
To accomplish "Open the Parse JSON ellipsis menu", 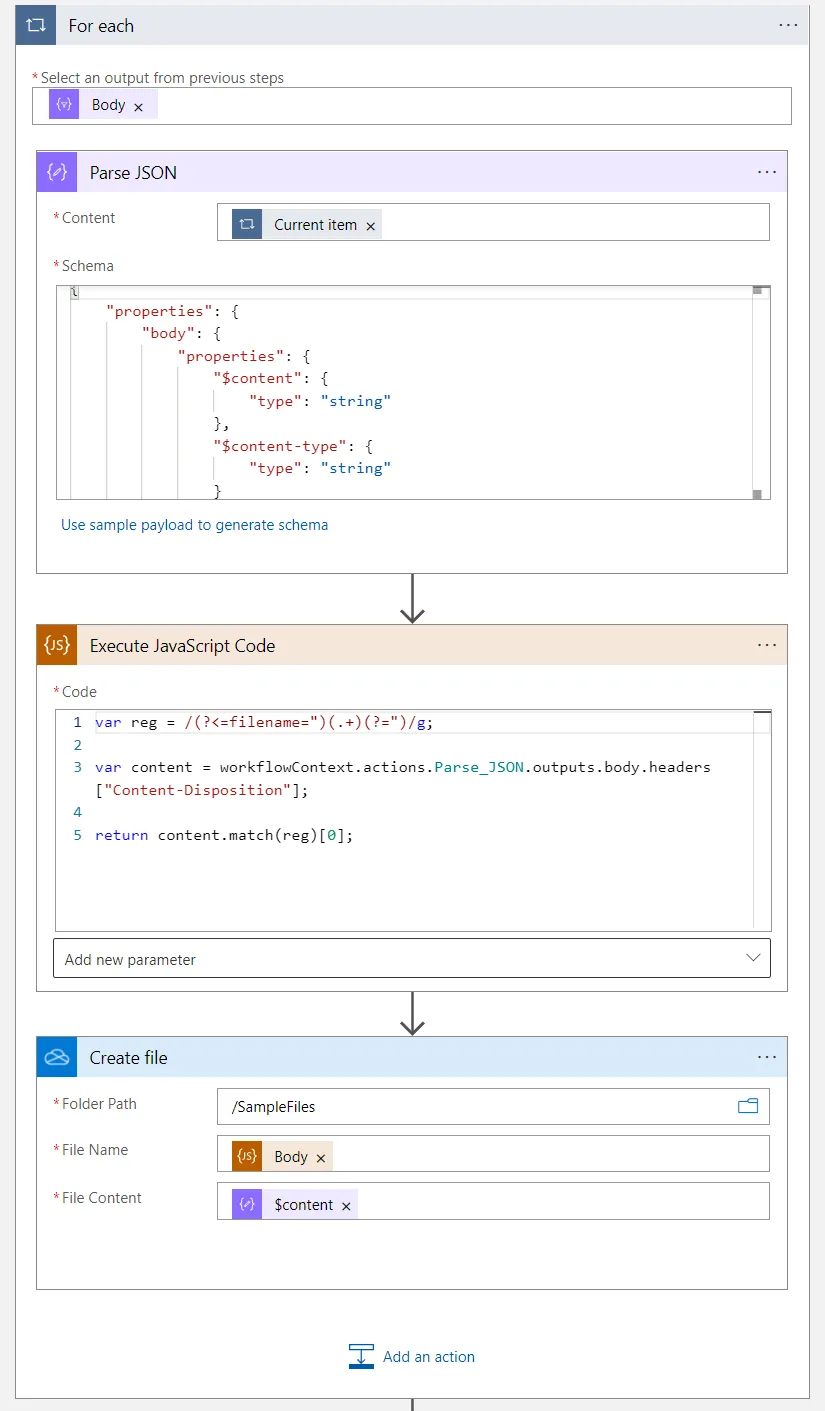I will [x=767, y=171].
